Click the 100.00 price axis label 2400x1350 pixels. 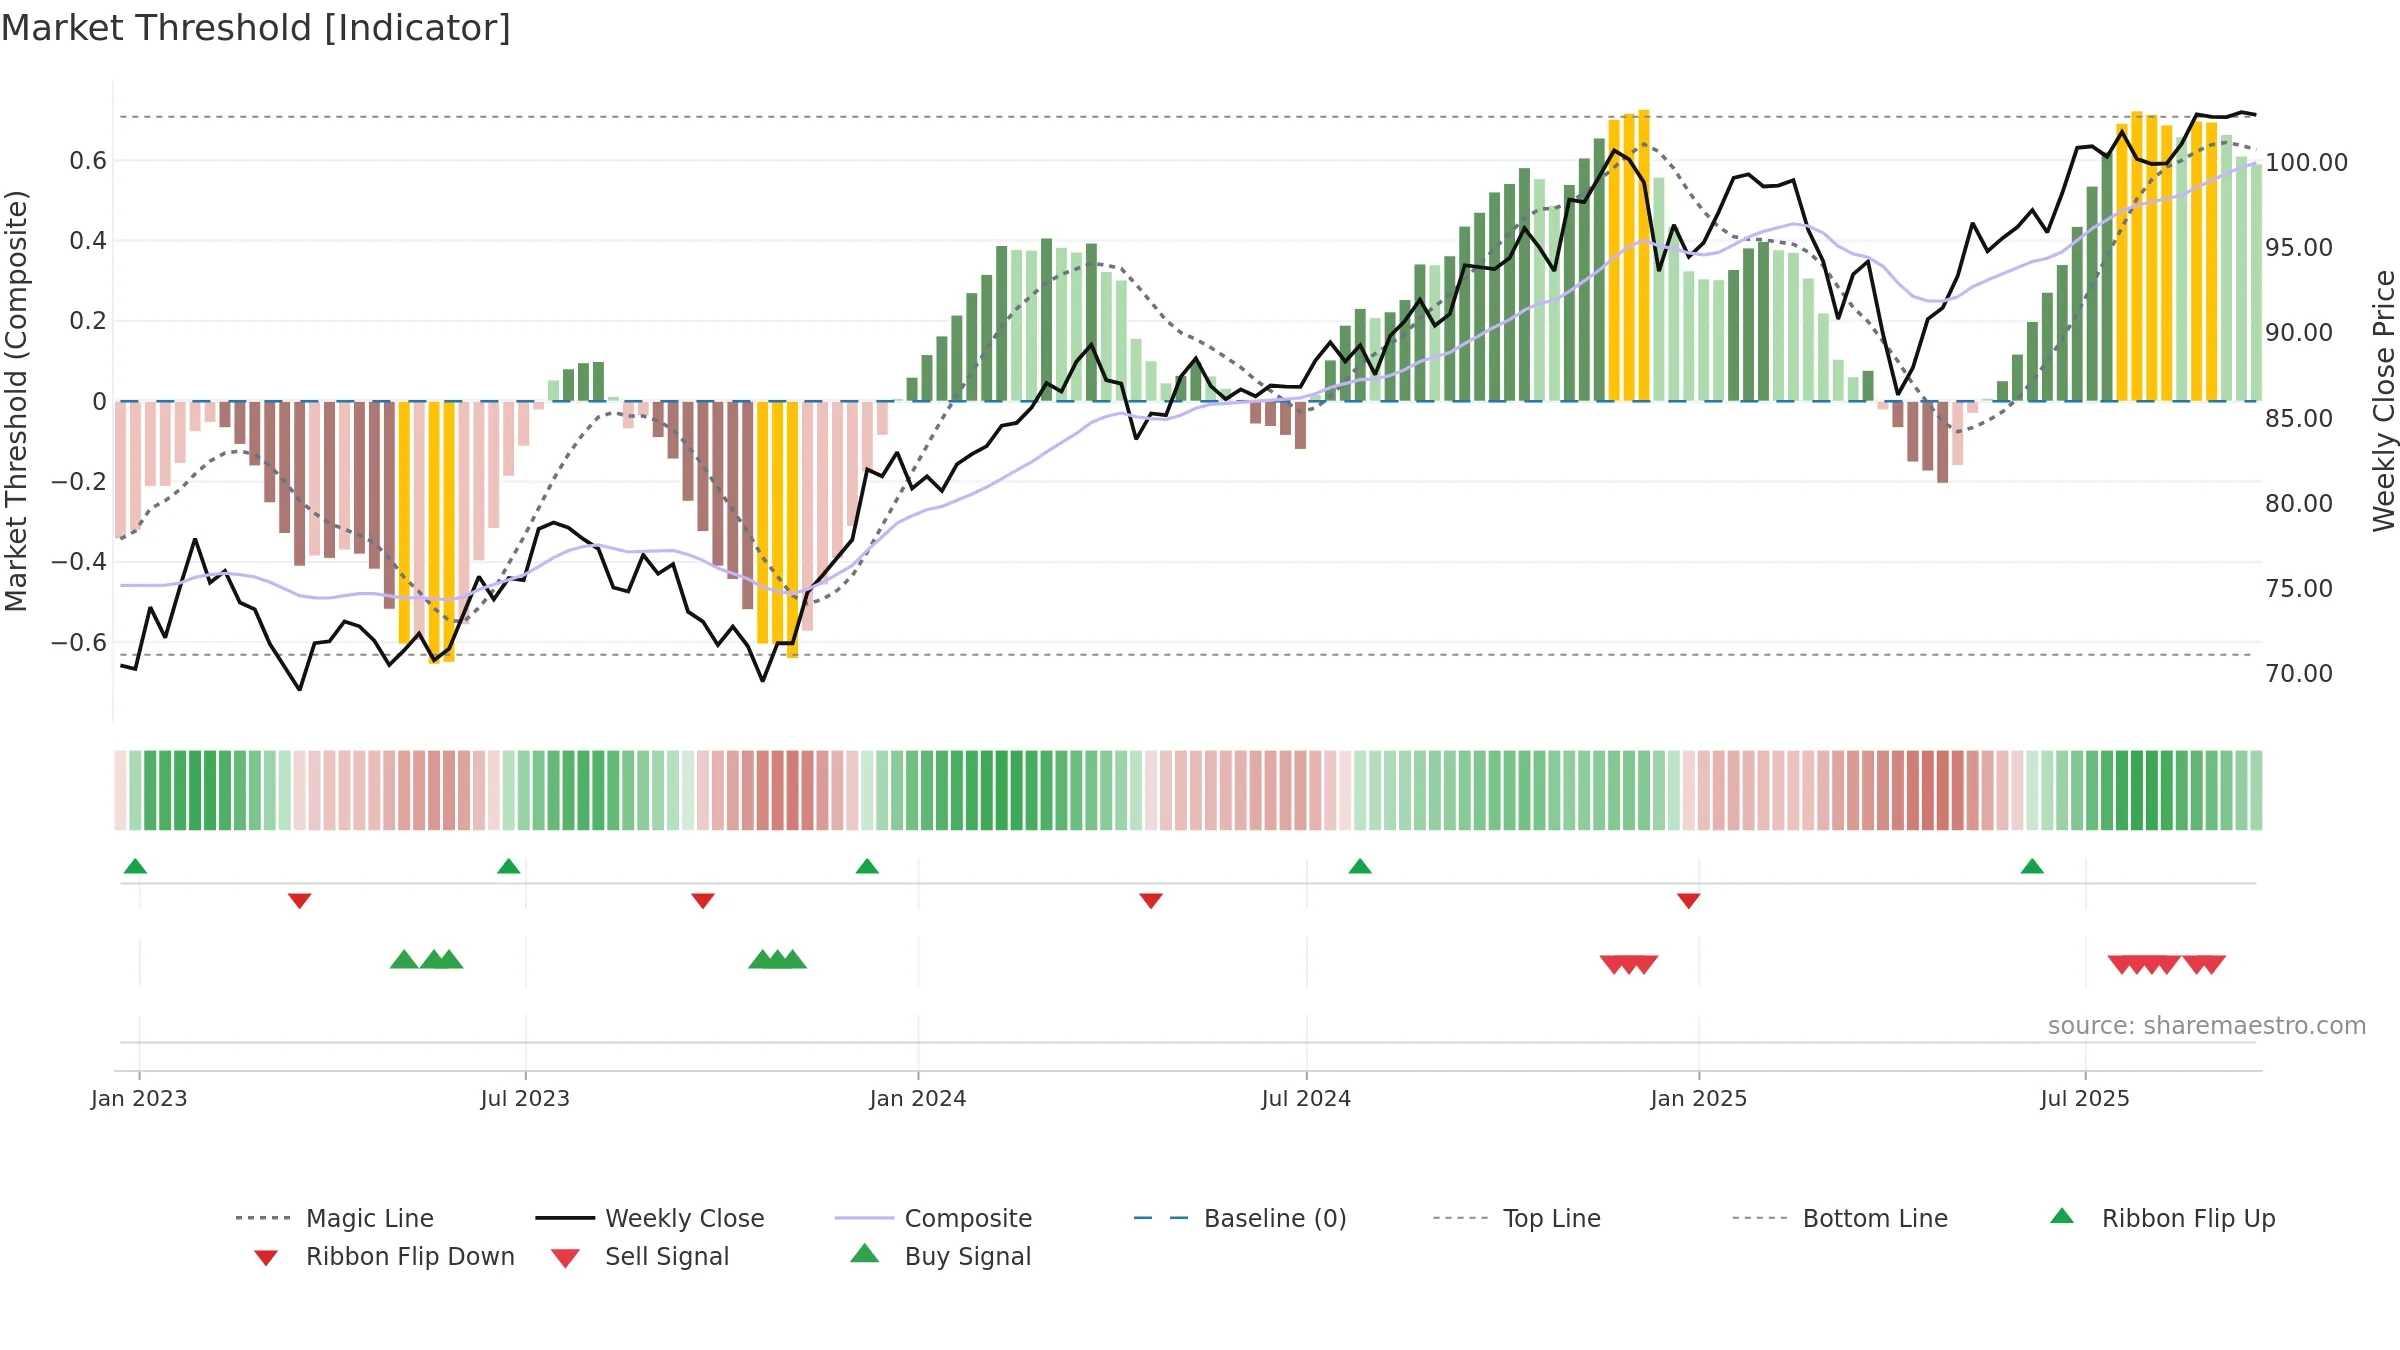pyautogui.click(x=2306, y=162)
